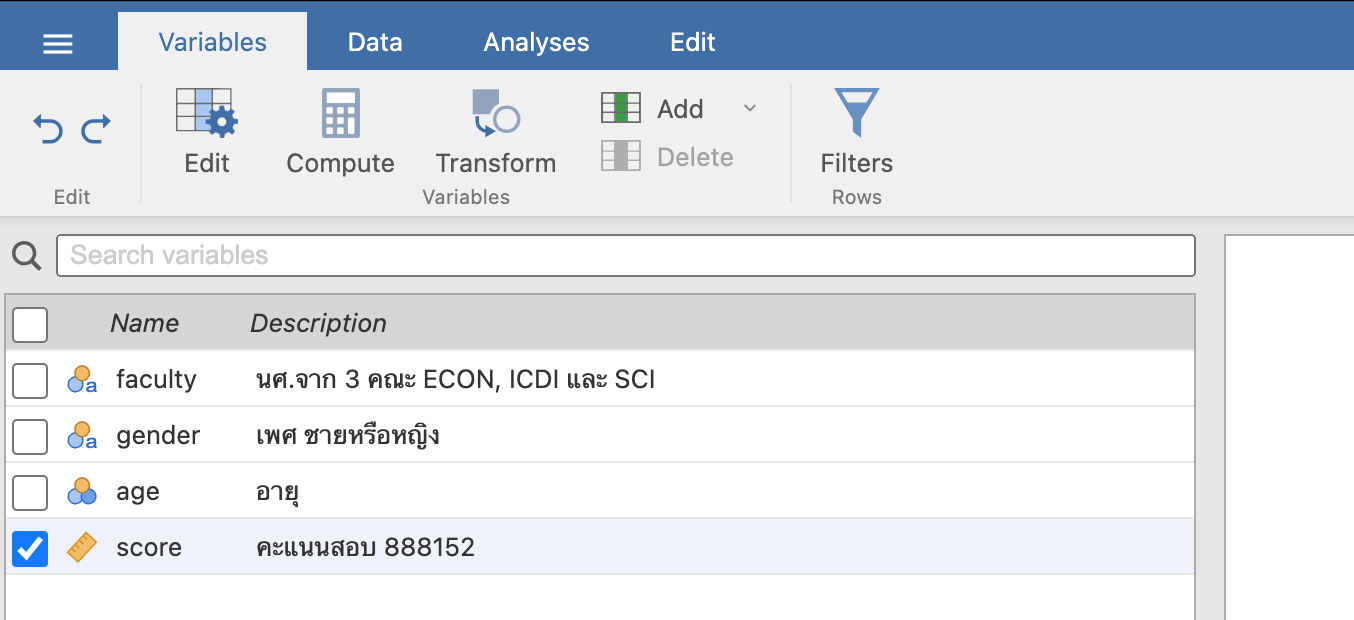Uncheck the score variable checkbox
This screenshot has width=1354, height=620.
[30, 548]
